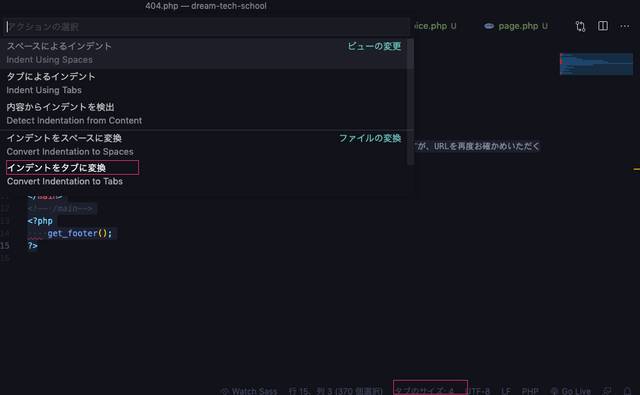Click the PHP file icon on page.php tab

[x=489, y=26]
